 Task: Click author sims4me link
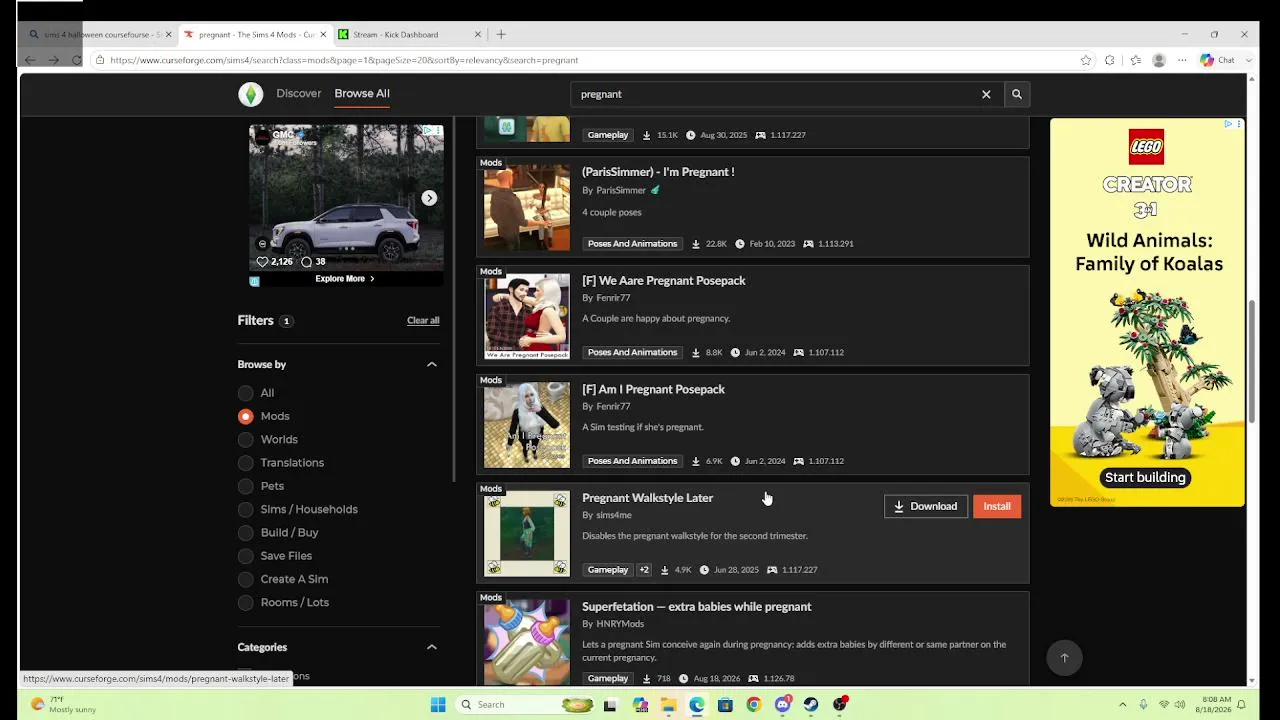tap(614, 515)
